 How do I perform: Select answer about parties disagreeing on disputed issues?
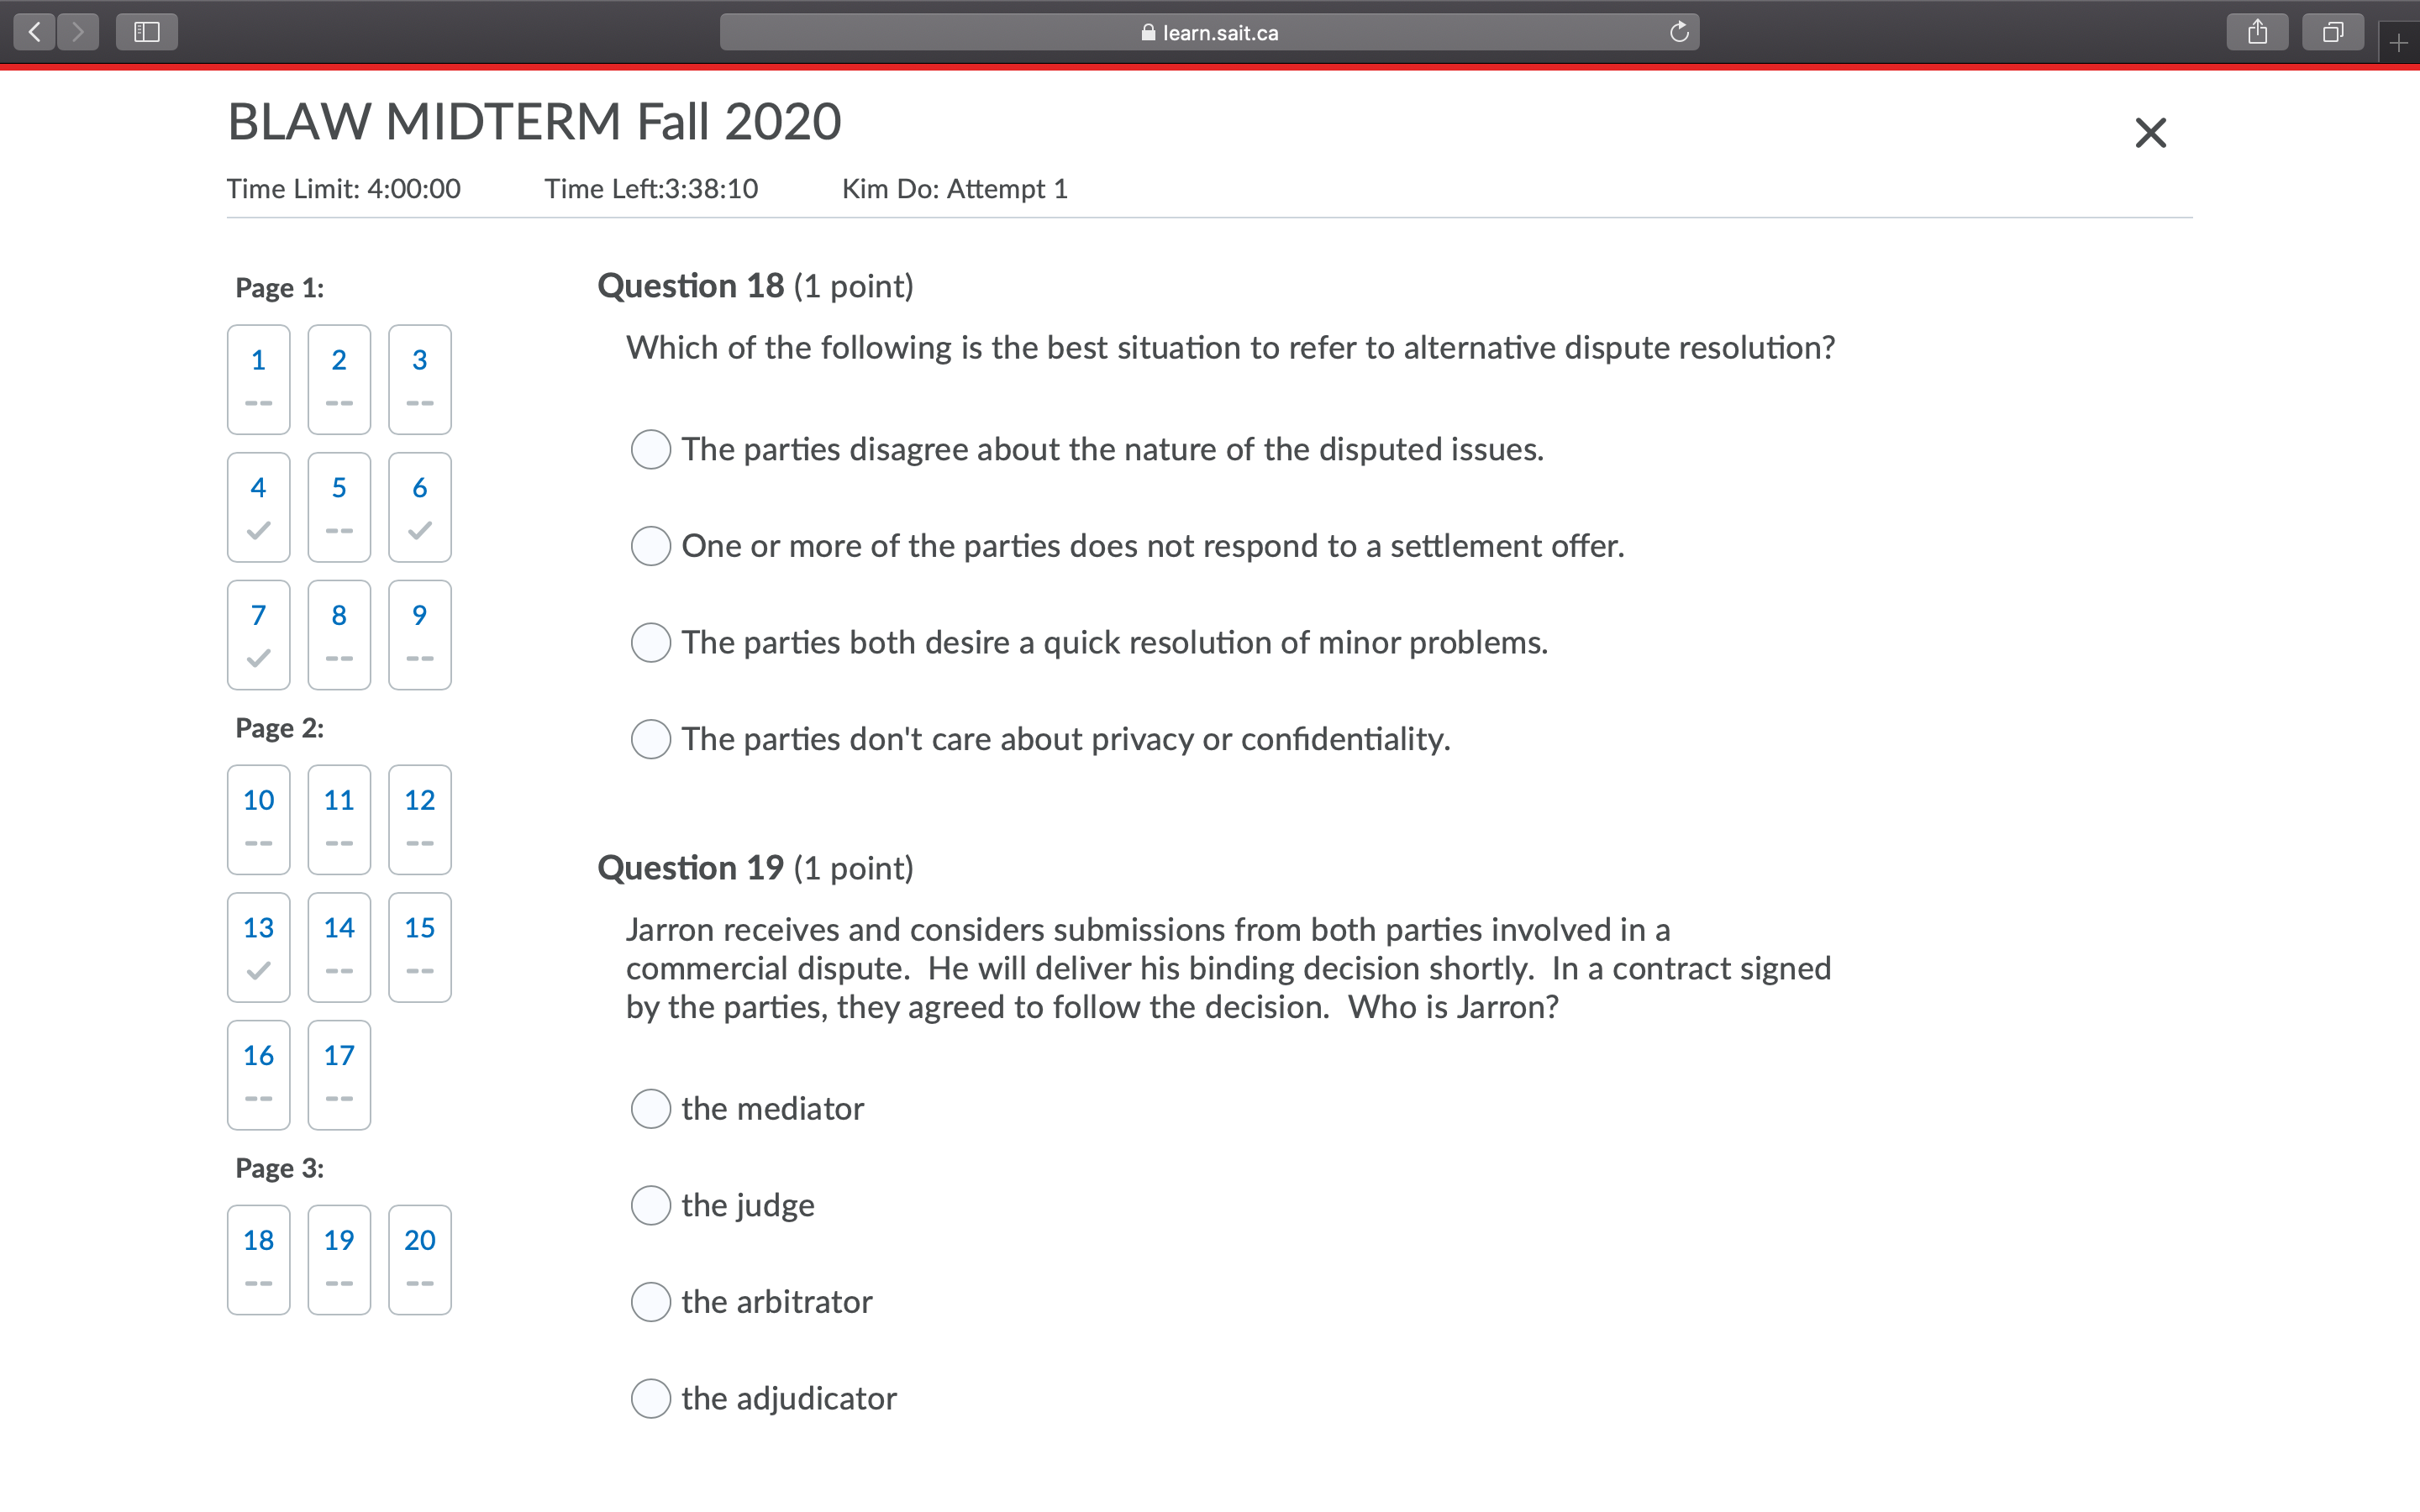[x=651, y=449]
